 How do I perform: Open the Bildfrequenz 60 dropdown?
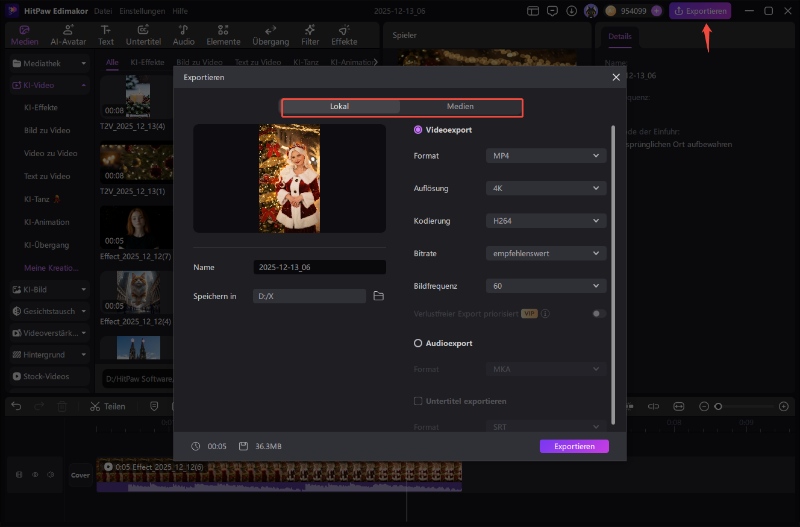[x=546, y=286]
